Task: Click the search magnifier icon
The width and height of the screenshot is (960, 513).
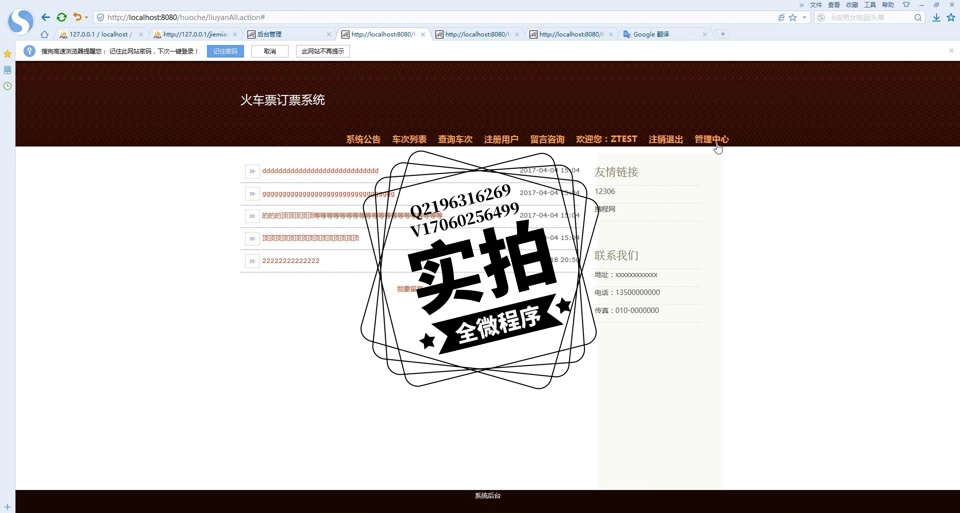Action: 918,17
